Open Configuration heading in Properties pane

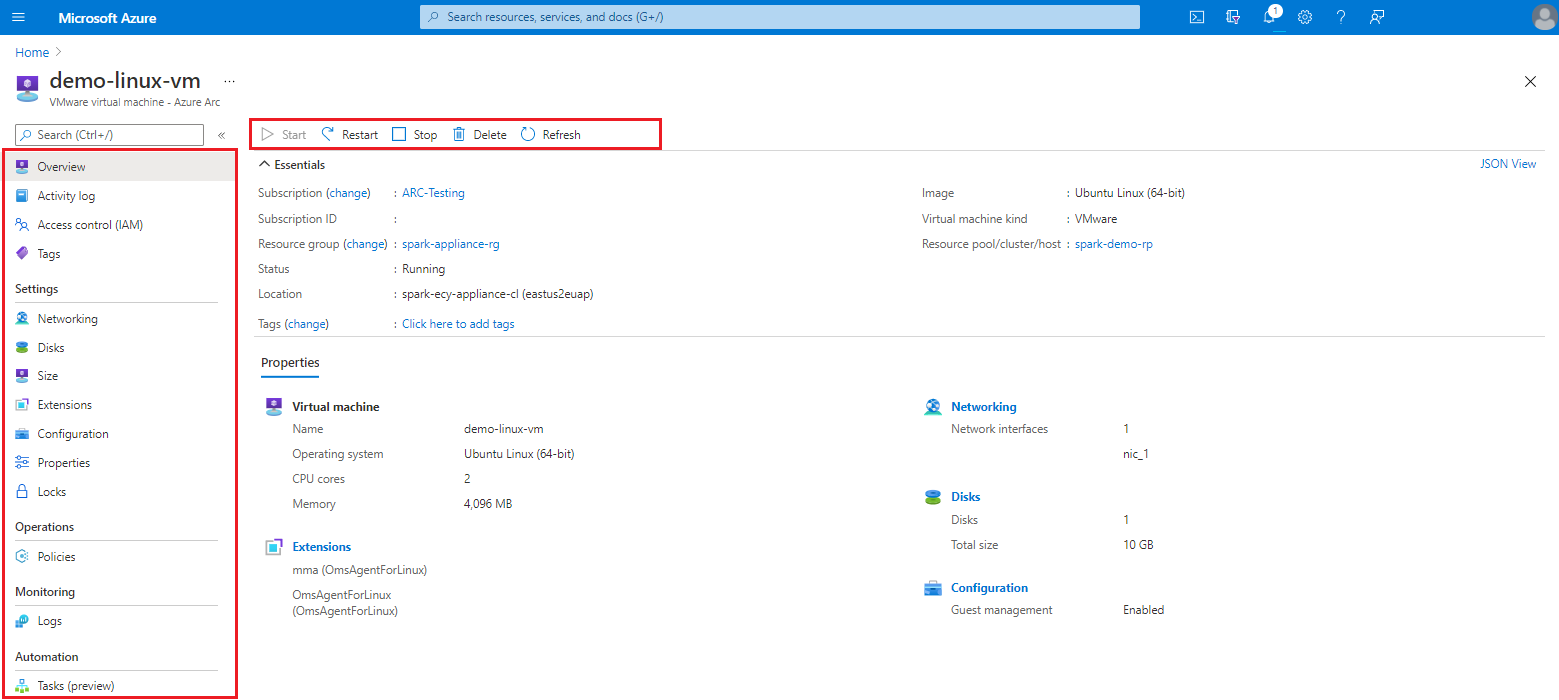pyautogui.click(x=990, y=588)
